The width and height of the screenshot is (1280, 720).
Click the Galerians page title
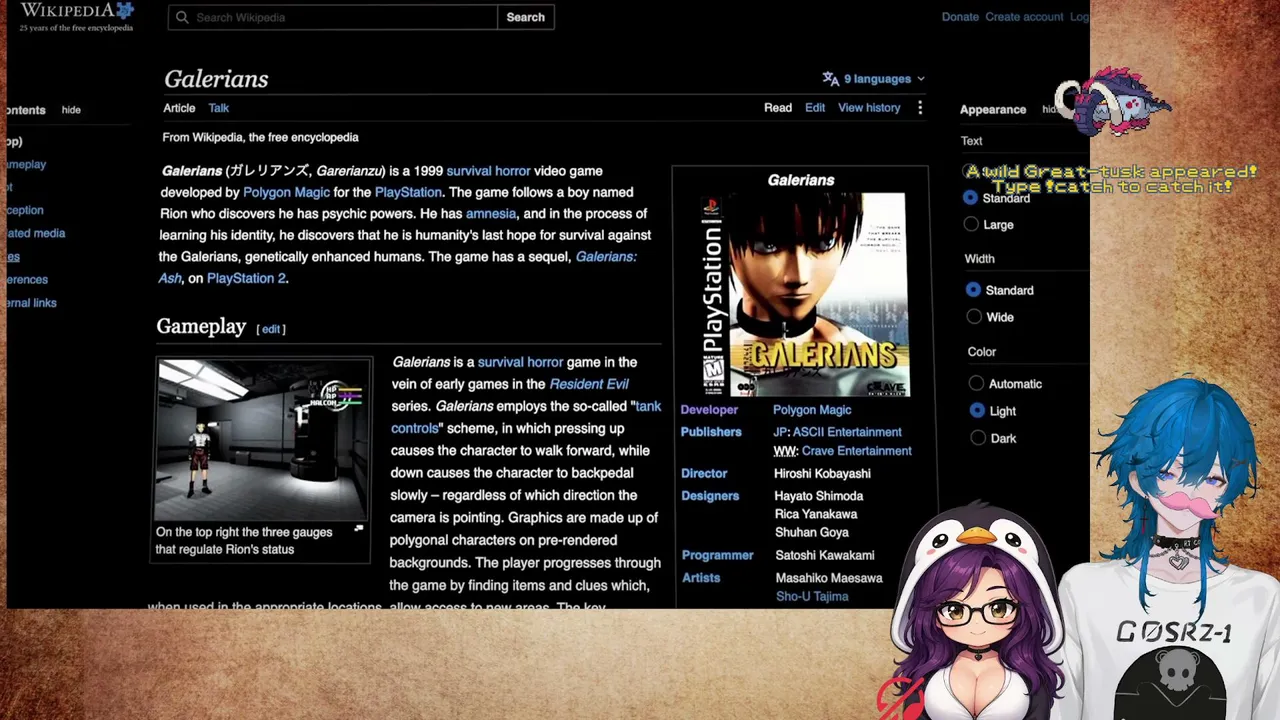pyautogui.click(x=216, y=79)
